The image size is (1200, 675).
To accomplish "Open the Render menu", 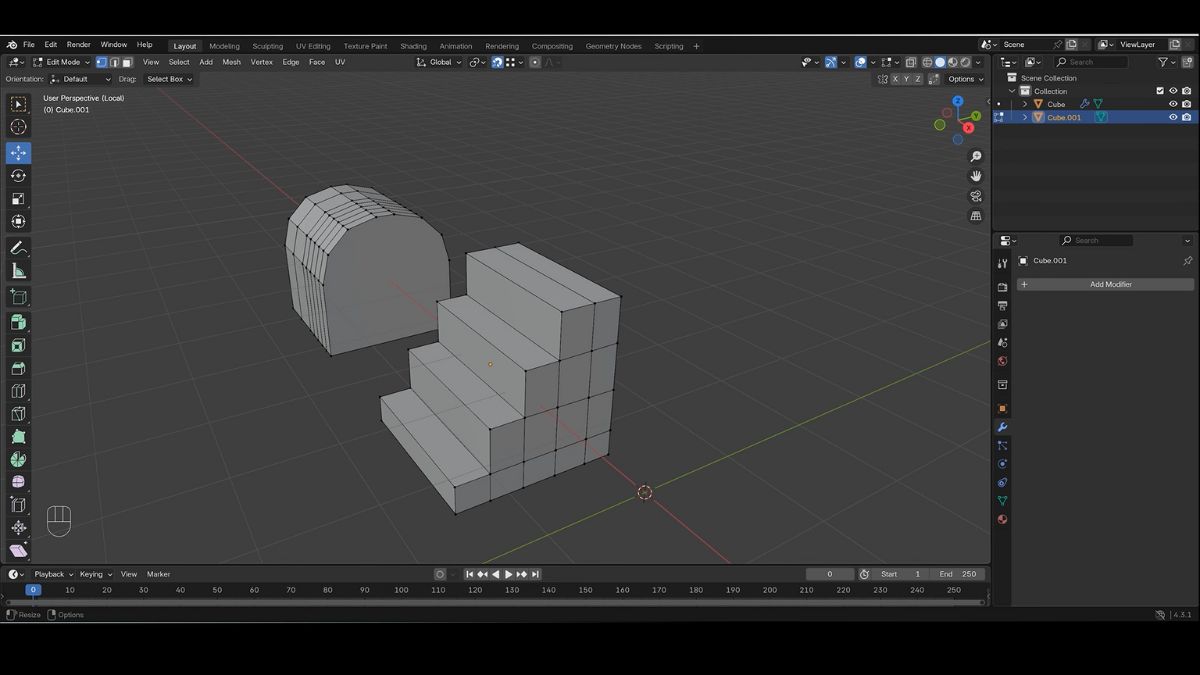I will tap(79, 45).
